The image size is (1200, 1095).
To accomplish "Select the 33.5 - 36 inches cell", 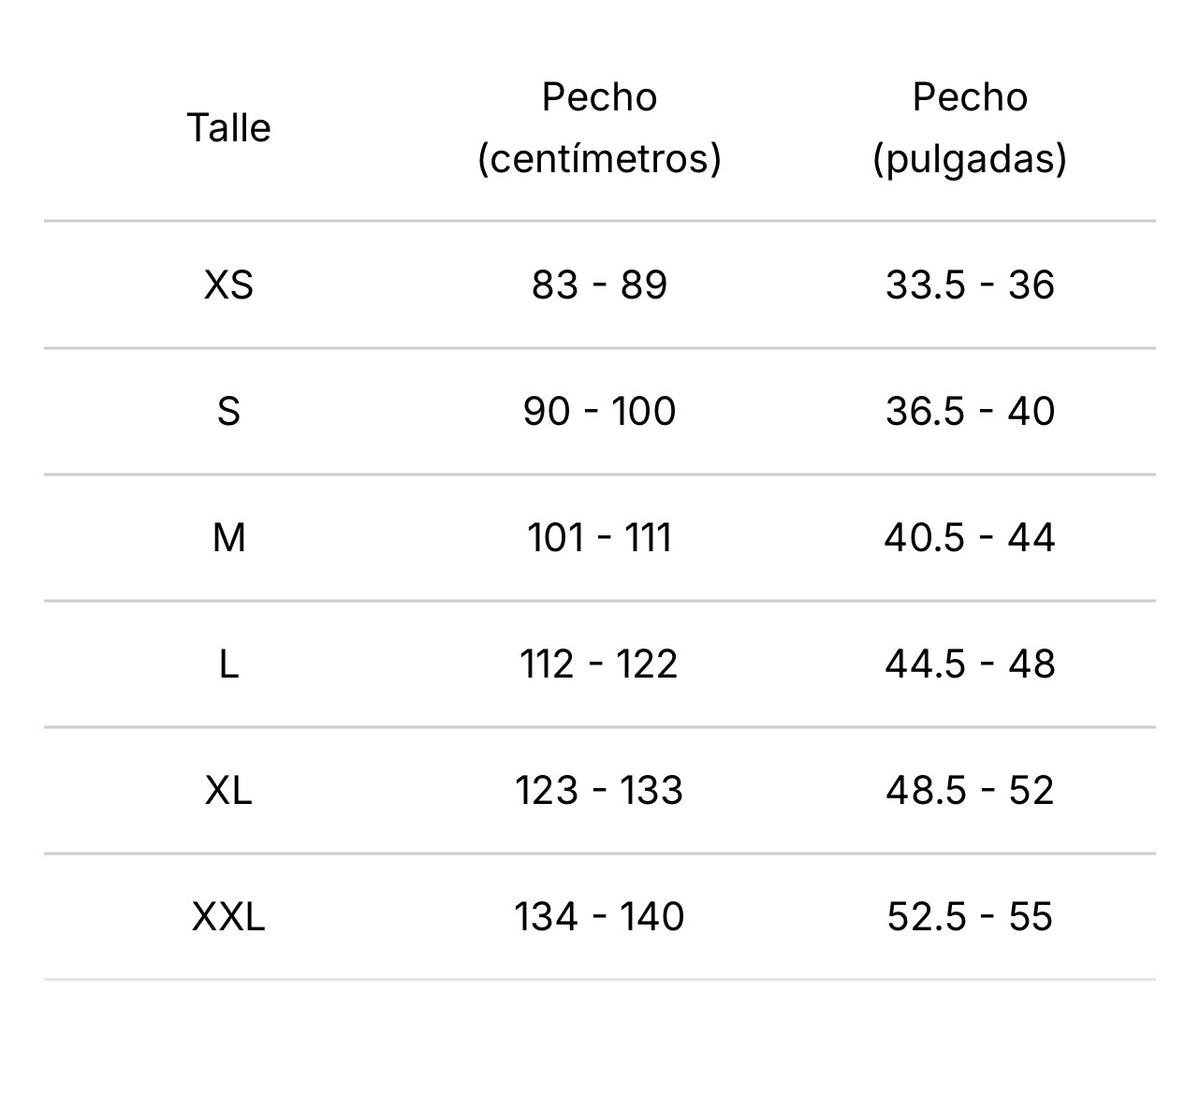I will pos(970,285).
